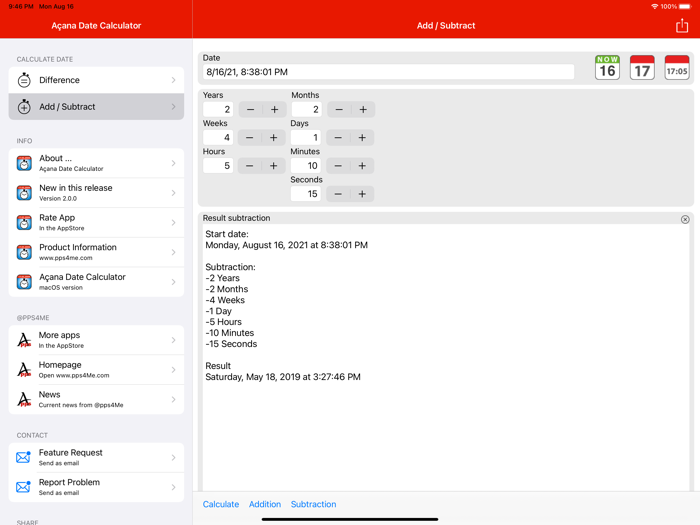Edit the Weeks value field 4
Image resolution: width=700 pixels, height=525 pixels.
click(x=218, y=138)
